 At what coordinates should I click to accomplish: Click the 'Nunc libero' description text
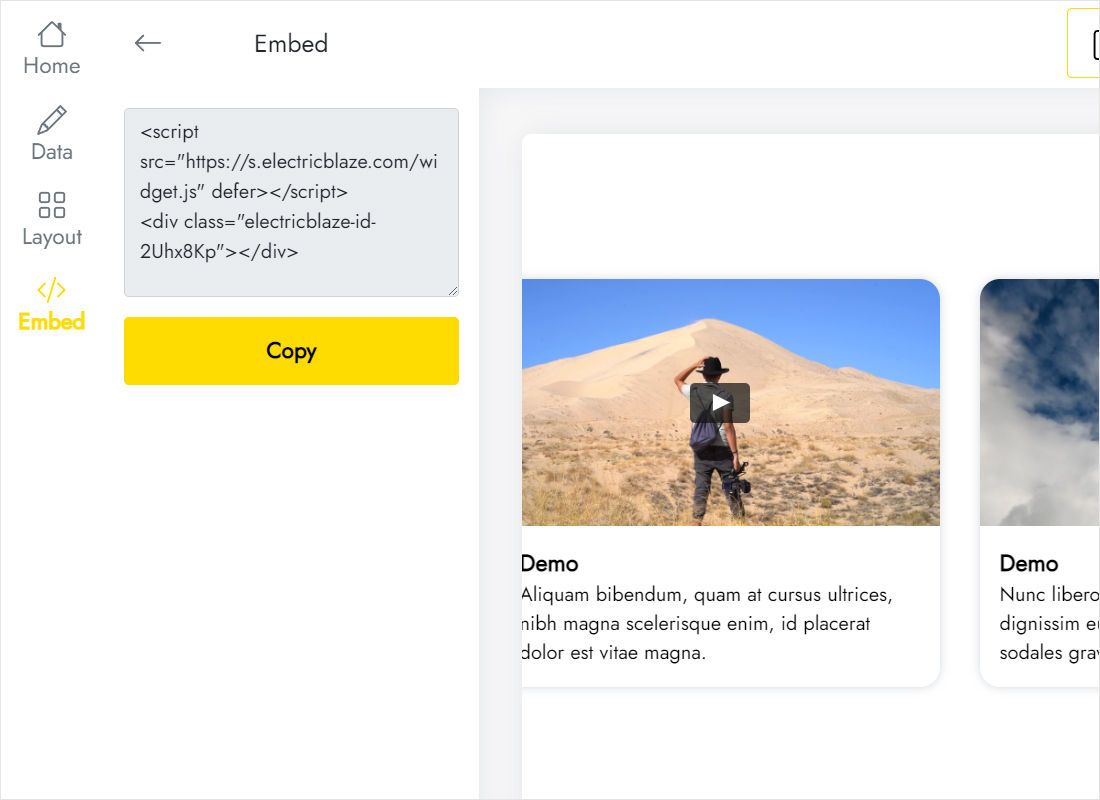click(1049, 624)
